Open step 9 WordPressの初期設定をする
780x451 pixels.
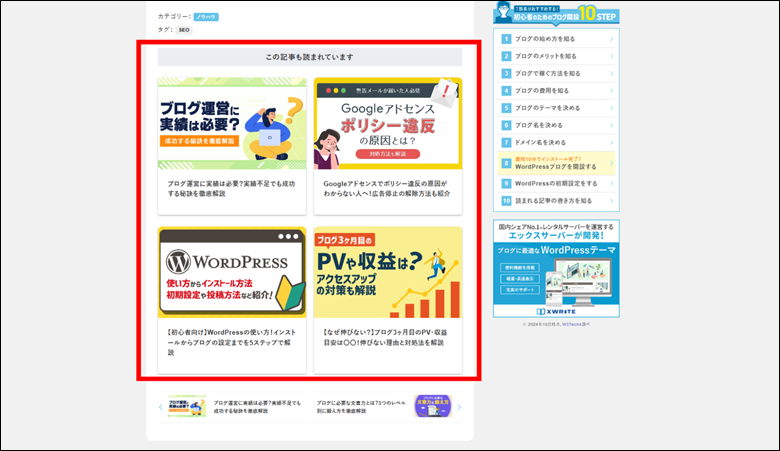tap(556, 183)
